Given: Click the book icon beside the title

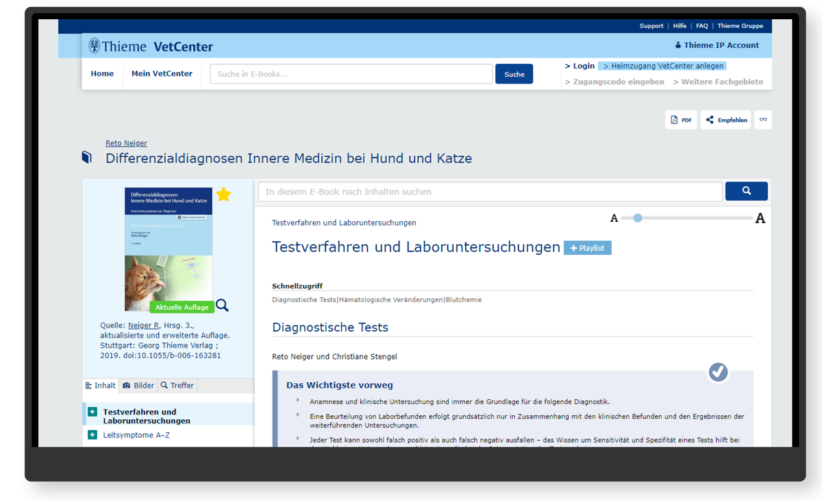Looking at the screenshot, I should pos(87,157).
